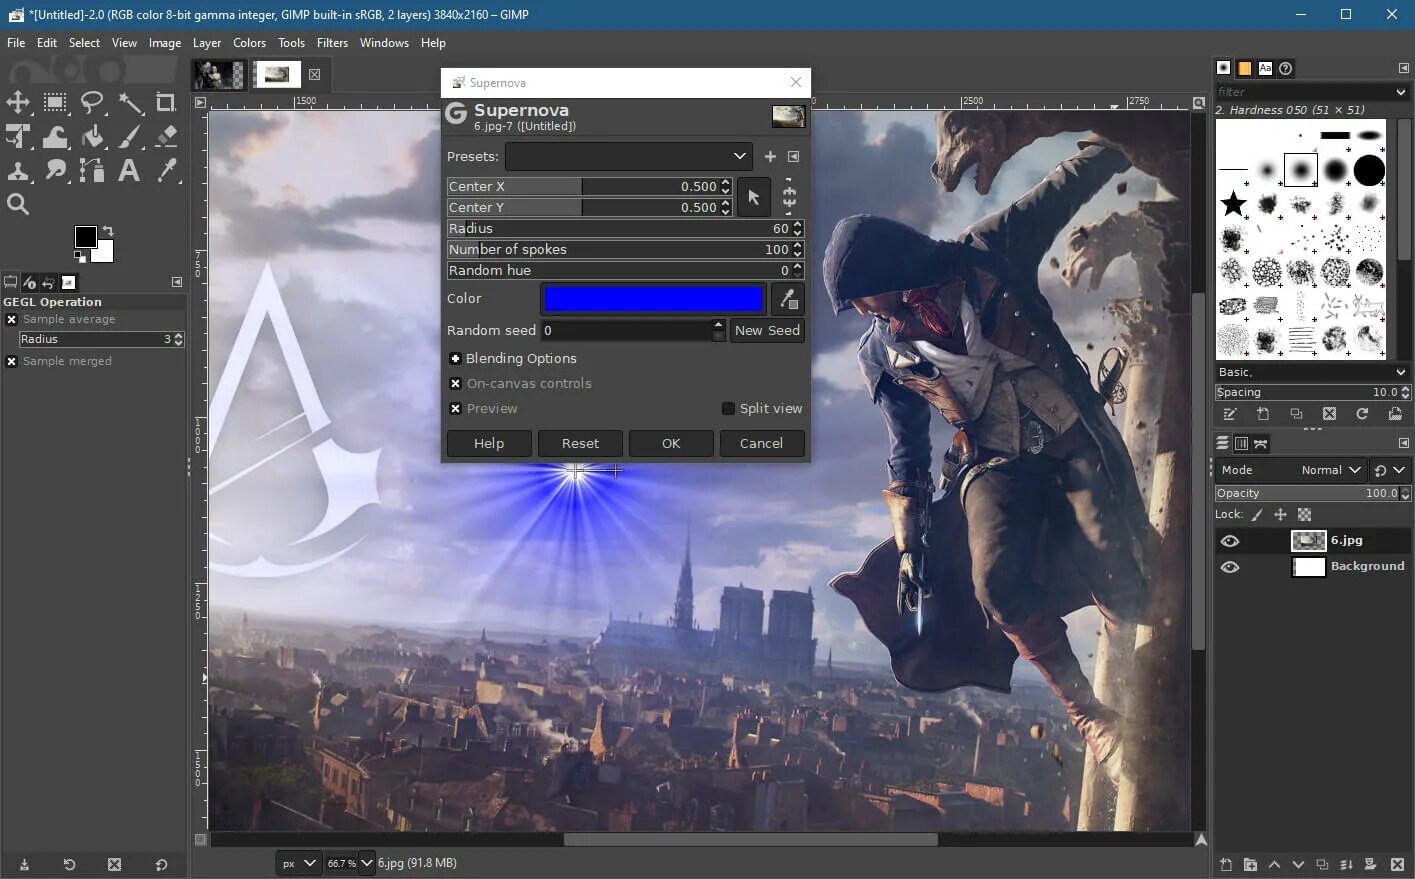The width and height of the screenshot is (1415, 879).
Task: Select the Unified Transform tool
Action: (18, 136)
